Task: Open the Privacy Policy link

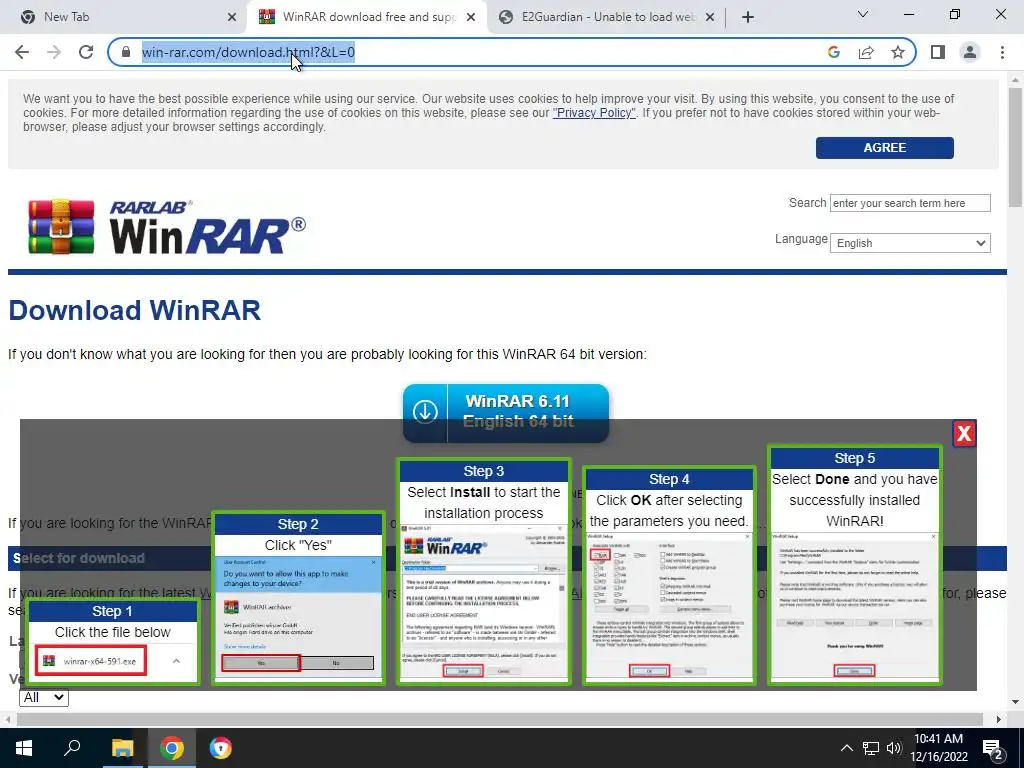Action: click(x=594, y=113)
